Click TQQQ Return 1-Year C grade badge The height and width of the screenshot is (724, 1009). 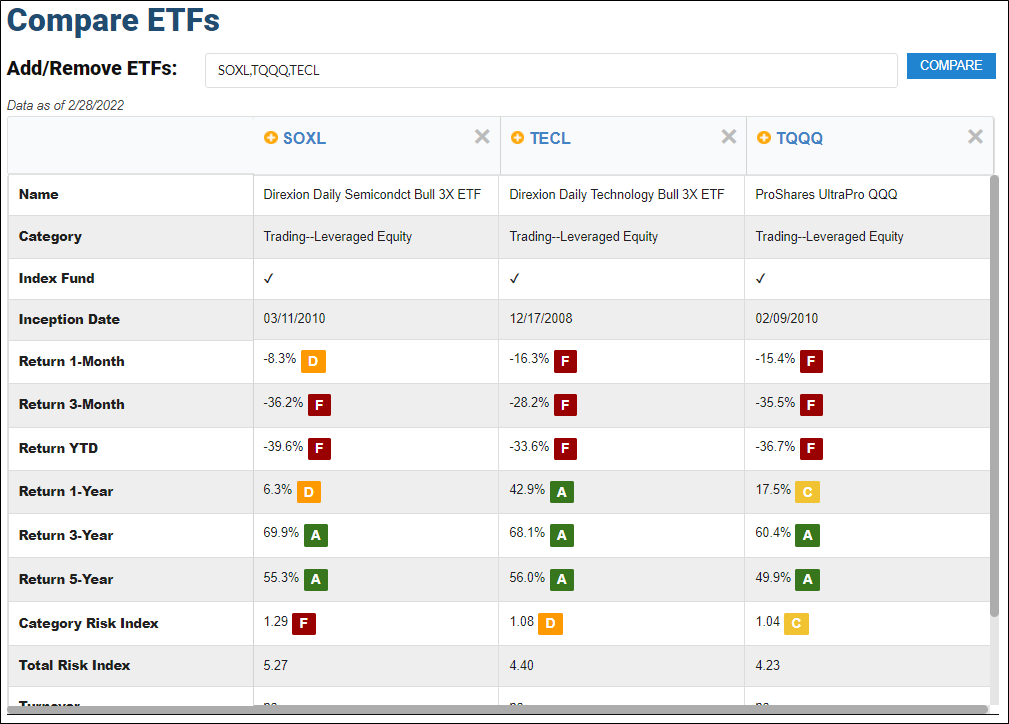pos(808,492)
